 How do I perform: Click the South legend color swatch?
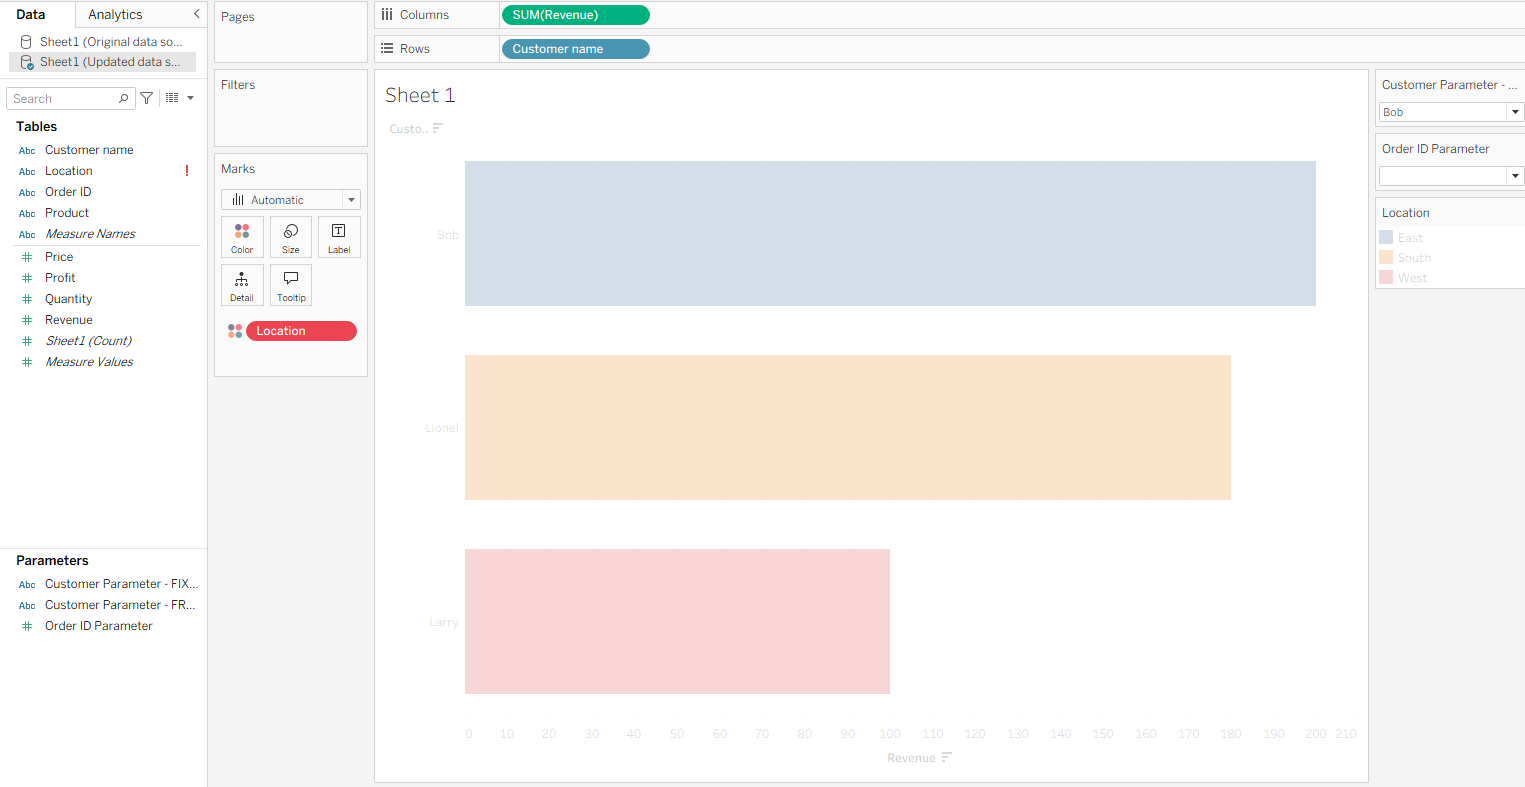point(1386,258)
